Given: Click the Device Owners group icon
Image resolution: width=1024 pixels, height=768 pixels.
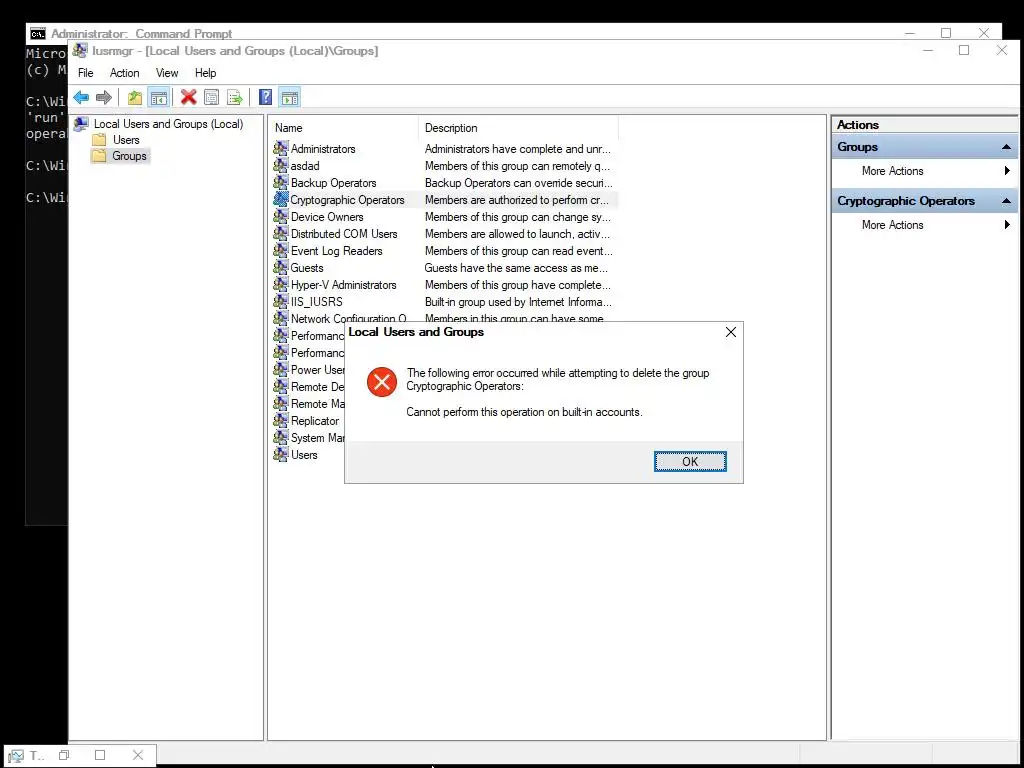Looking at the screenshot, I should [x=281, y=217].
